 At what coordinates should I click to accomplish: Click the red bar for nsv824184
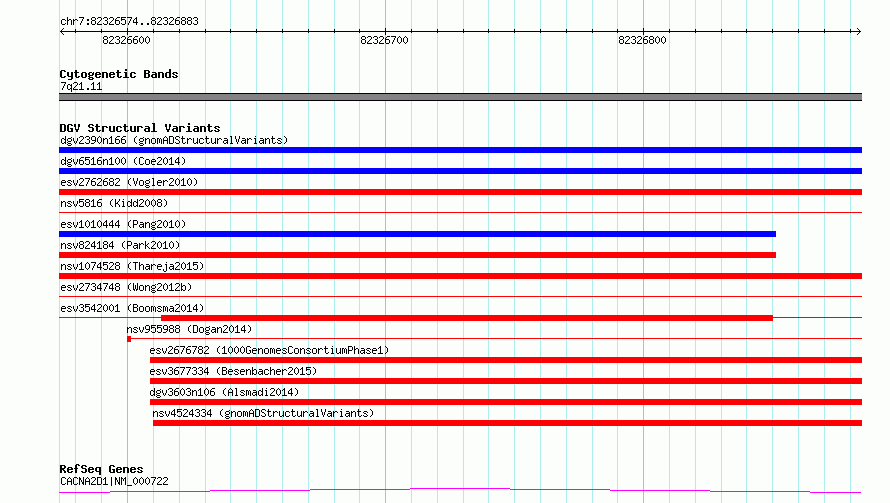pos(417,255)
